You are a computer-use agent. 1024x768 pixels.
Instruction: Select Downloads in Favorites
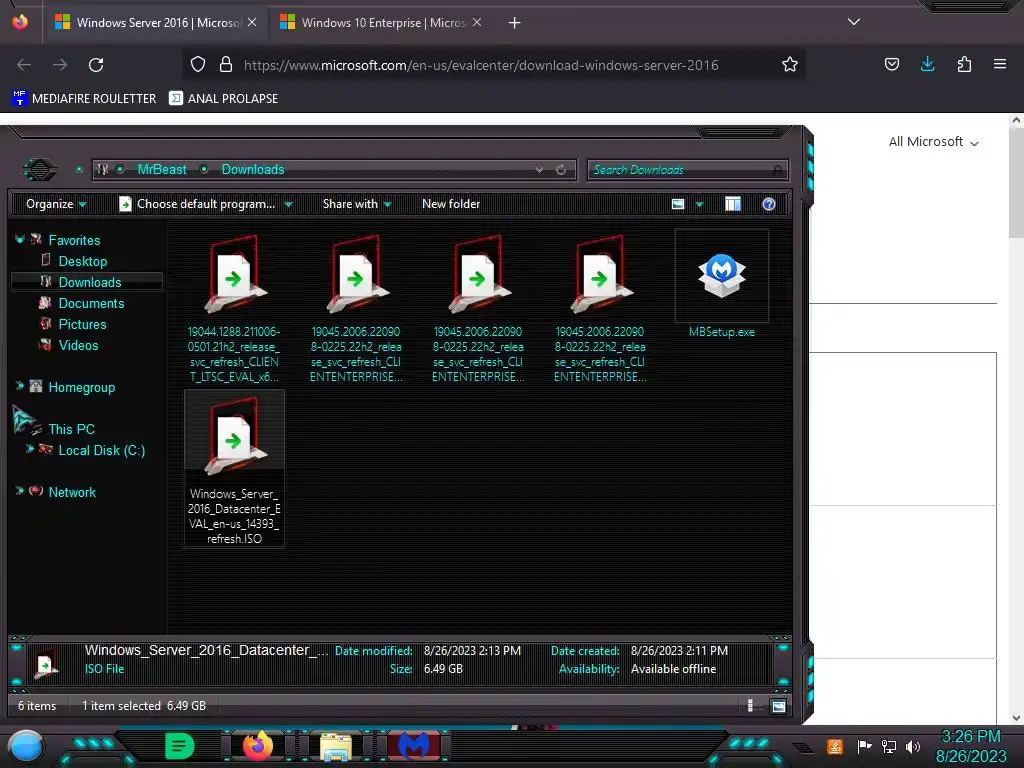click(x=89, y=282)
